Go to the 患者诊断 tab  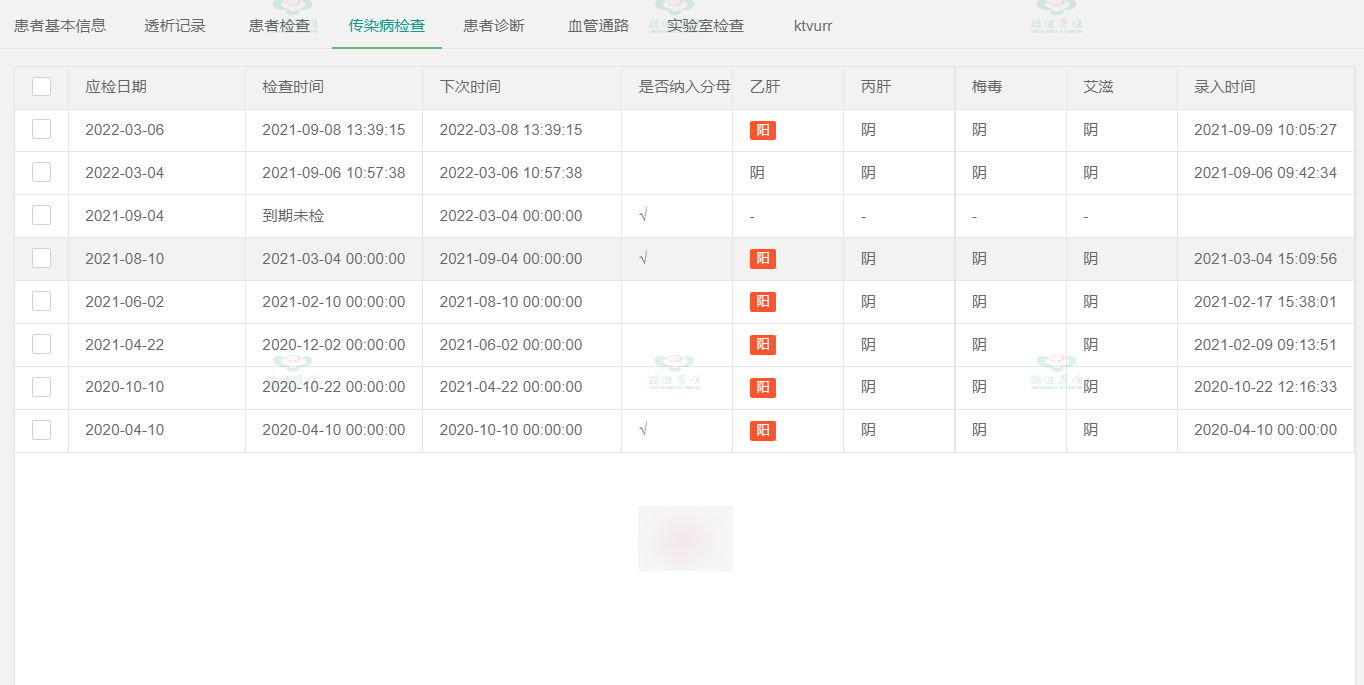[x=494, y=26]
